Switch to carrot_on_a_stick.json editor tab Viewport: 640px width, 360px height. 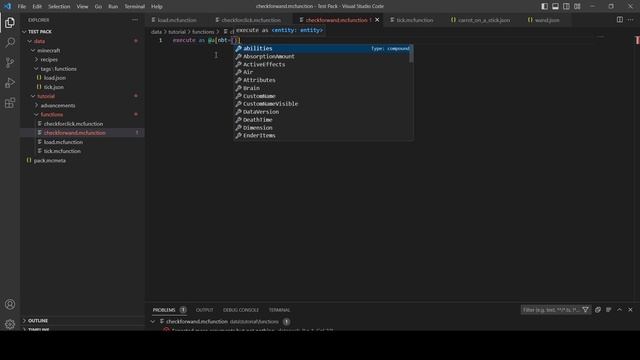click(x=483, y=20)
